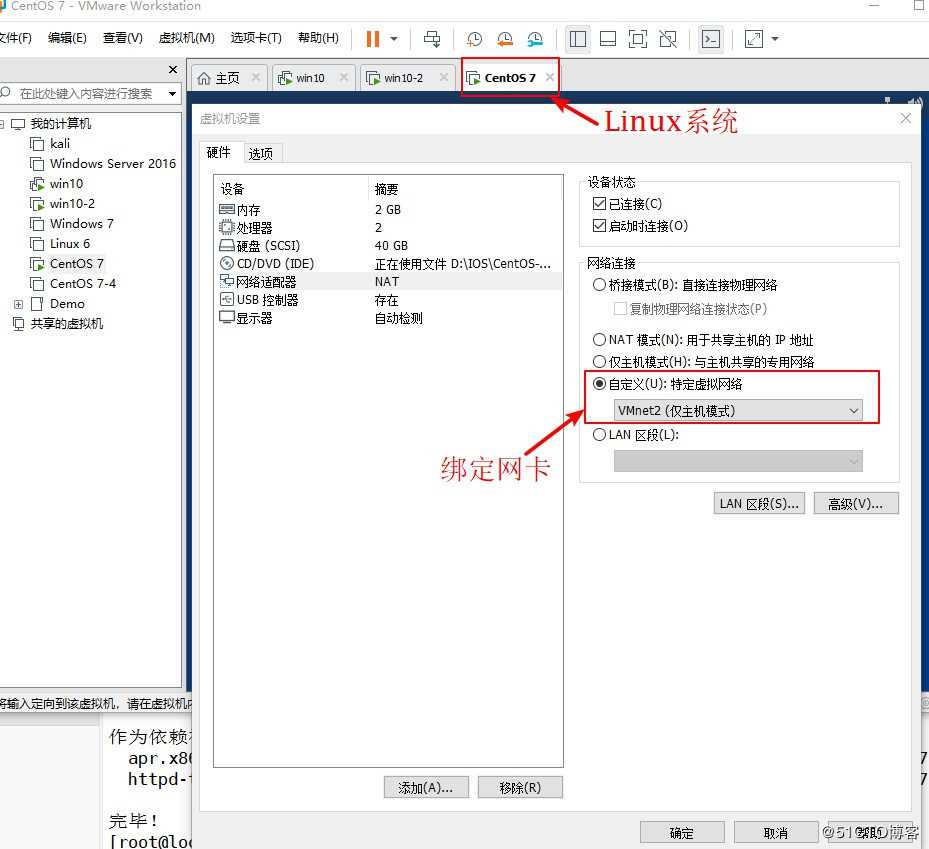Viewport: 929px width, 849px height.
Task: Select 桥接模式(B) radio button
Action: point(599,285)
